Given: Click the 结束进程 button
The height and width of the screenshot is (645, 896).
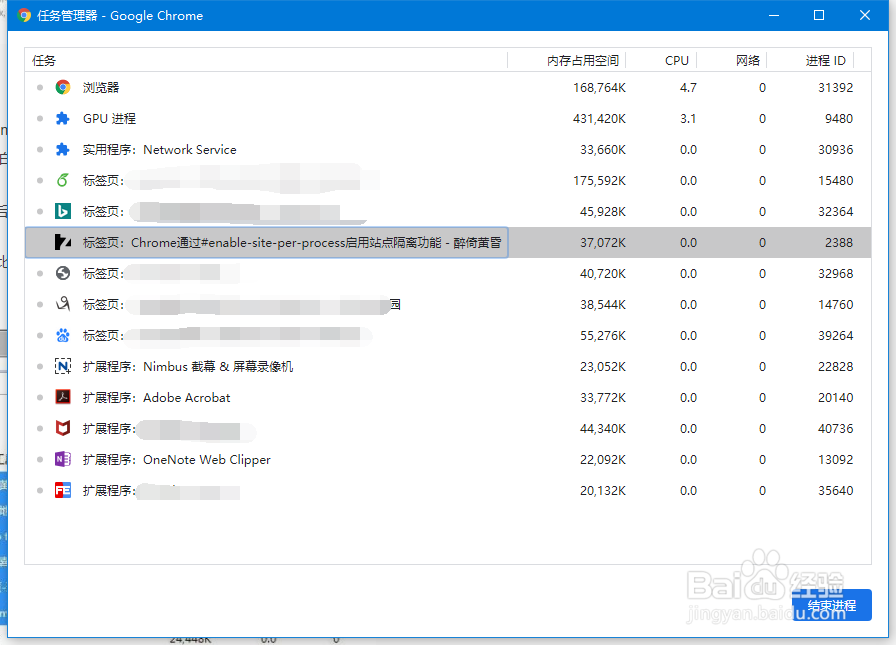Looking at the screenshot, I should click(x=832, y=605).
